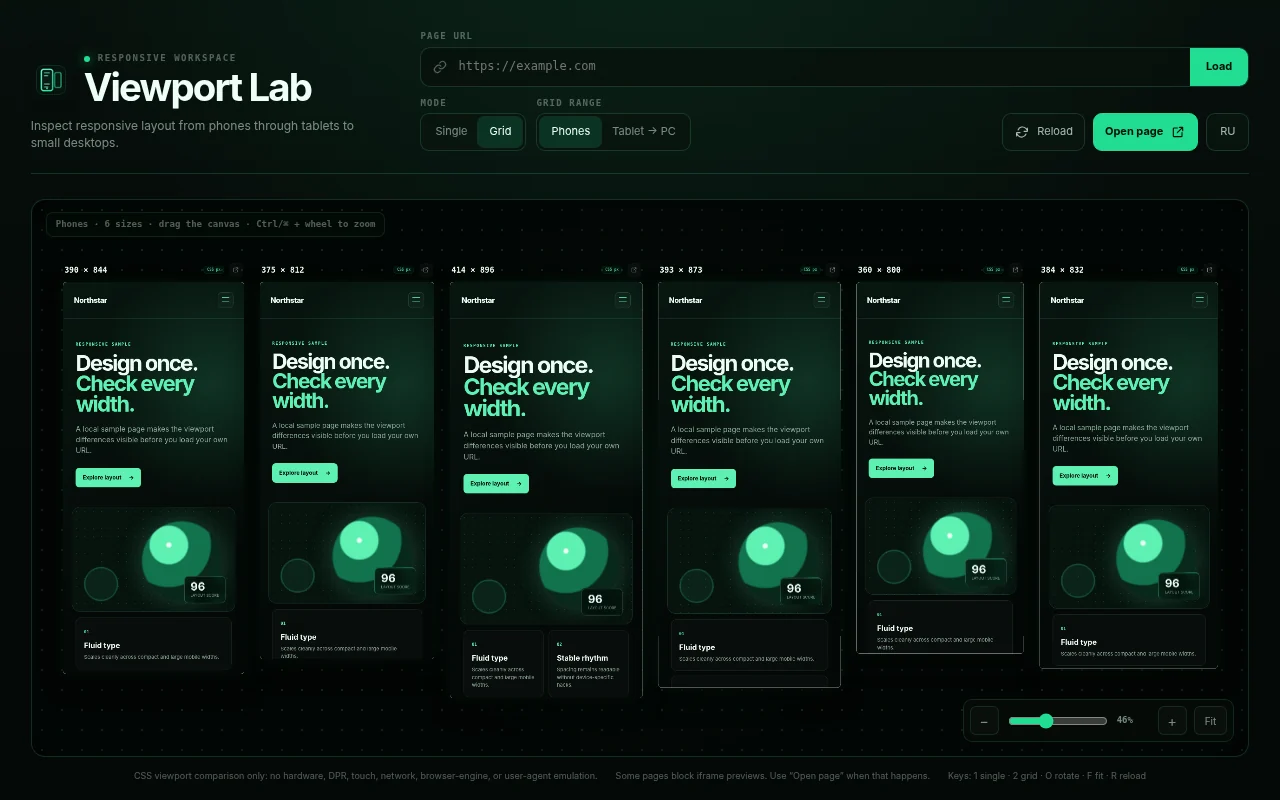Open the 393 × 873 viewport's external-link icon
The width and height of the screenshot is (1280, 800).
tap(832, 270)
